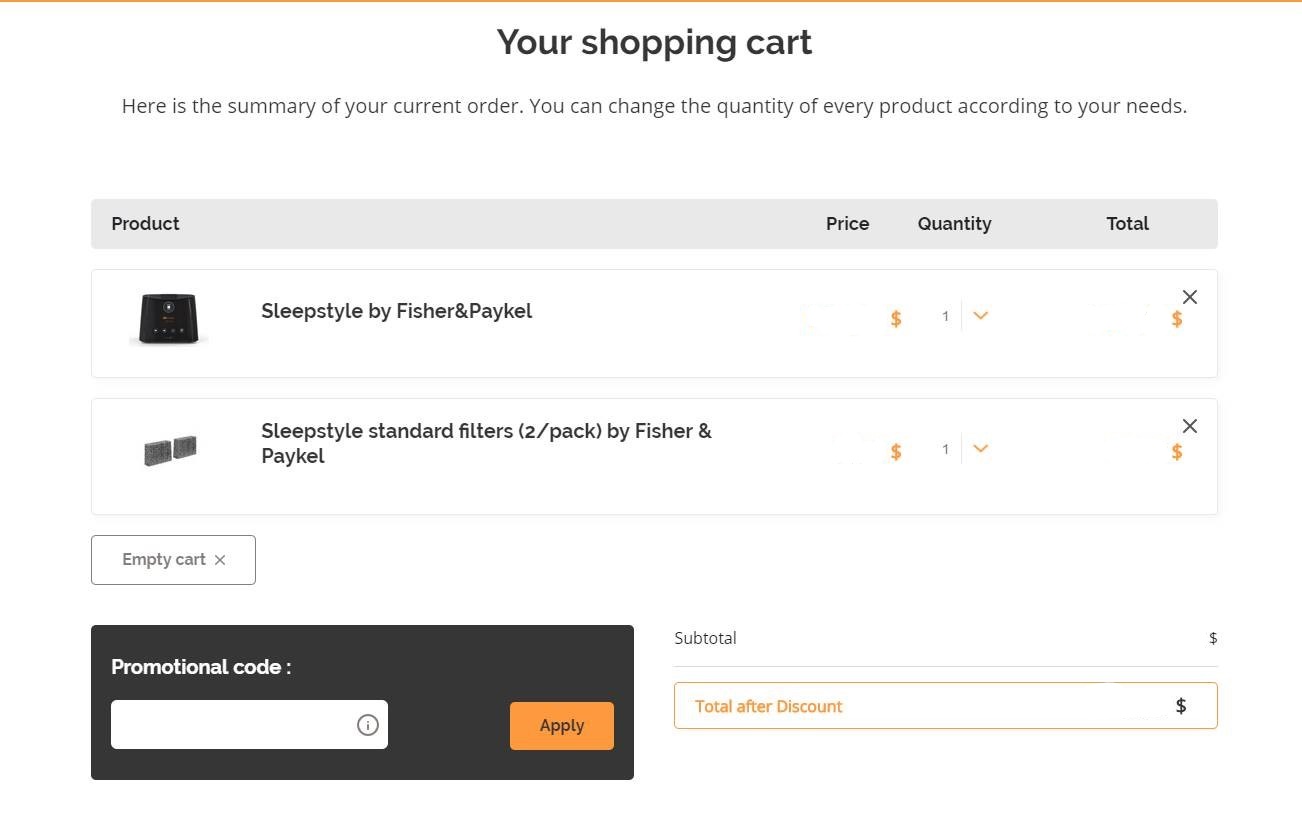Remove Sleepstyle standard filters from cart
This screenshot has width=1302, height=834.
1189,426
